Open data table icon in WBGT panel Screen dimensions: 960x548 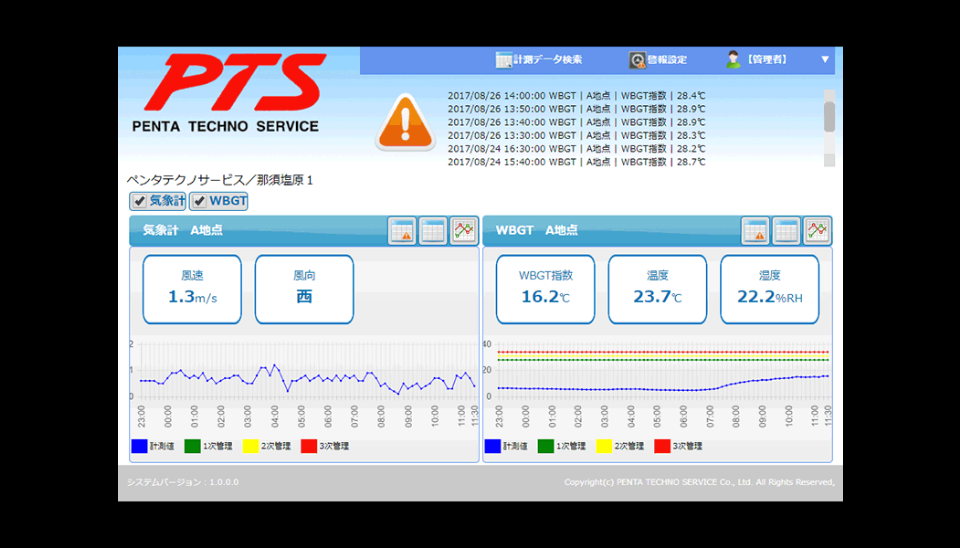pos(786,231)
